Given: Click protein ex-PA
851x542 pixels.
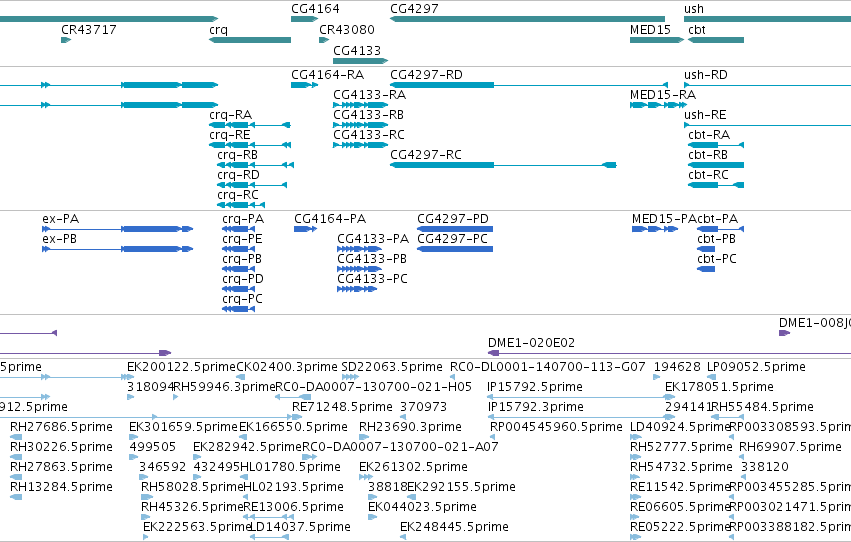Looking at the screenshot, I should pos(117,229).
